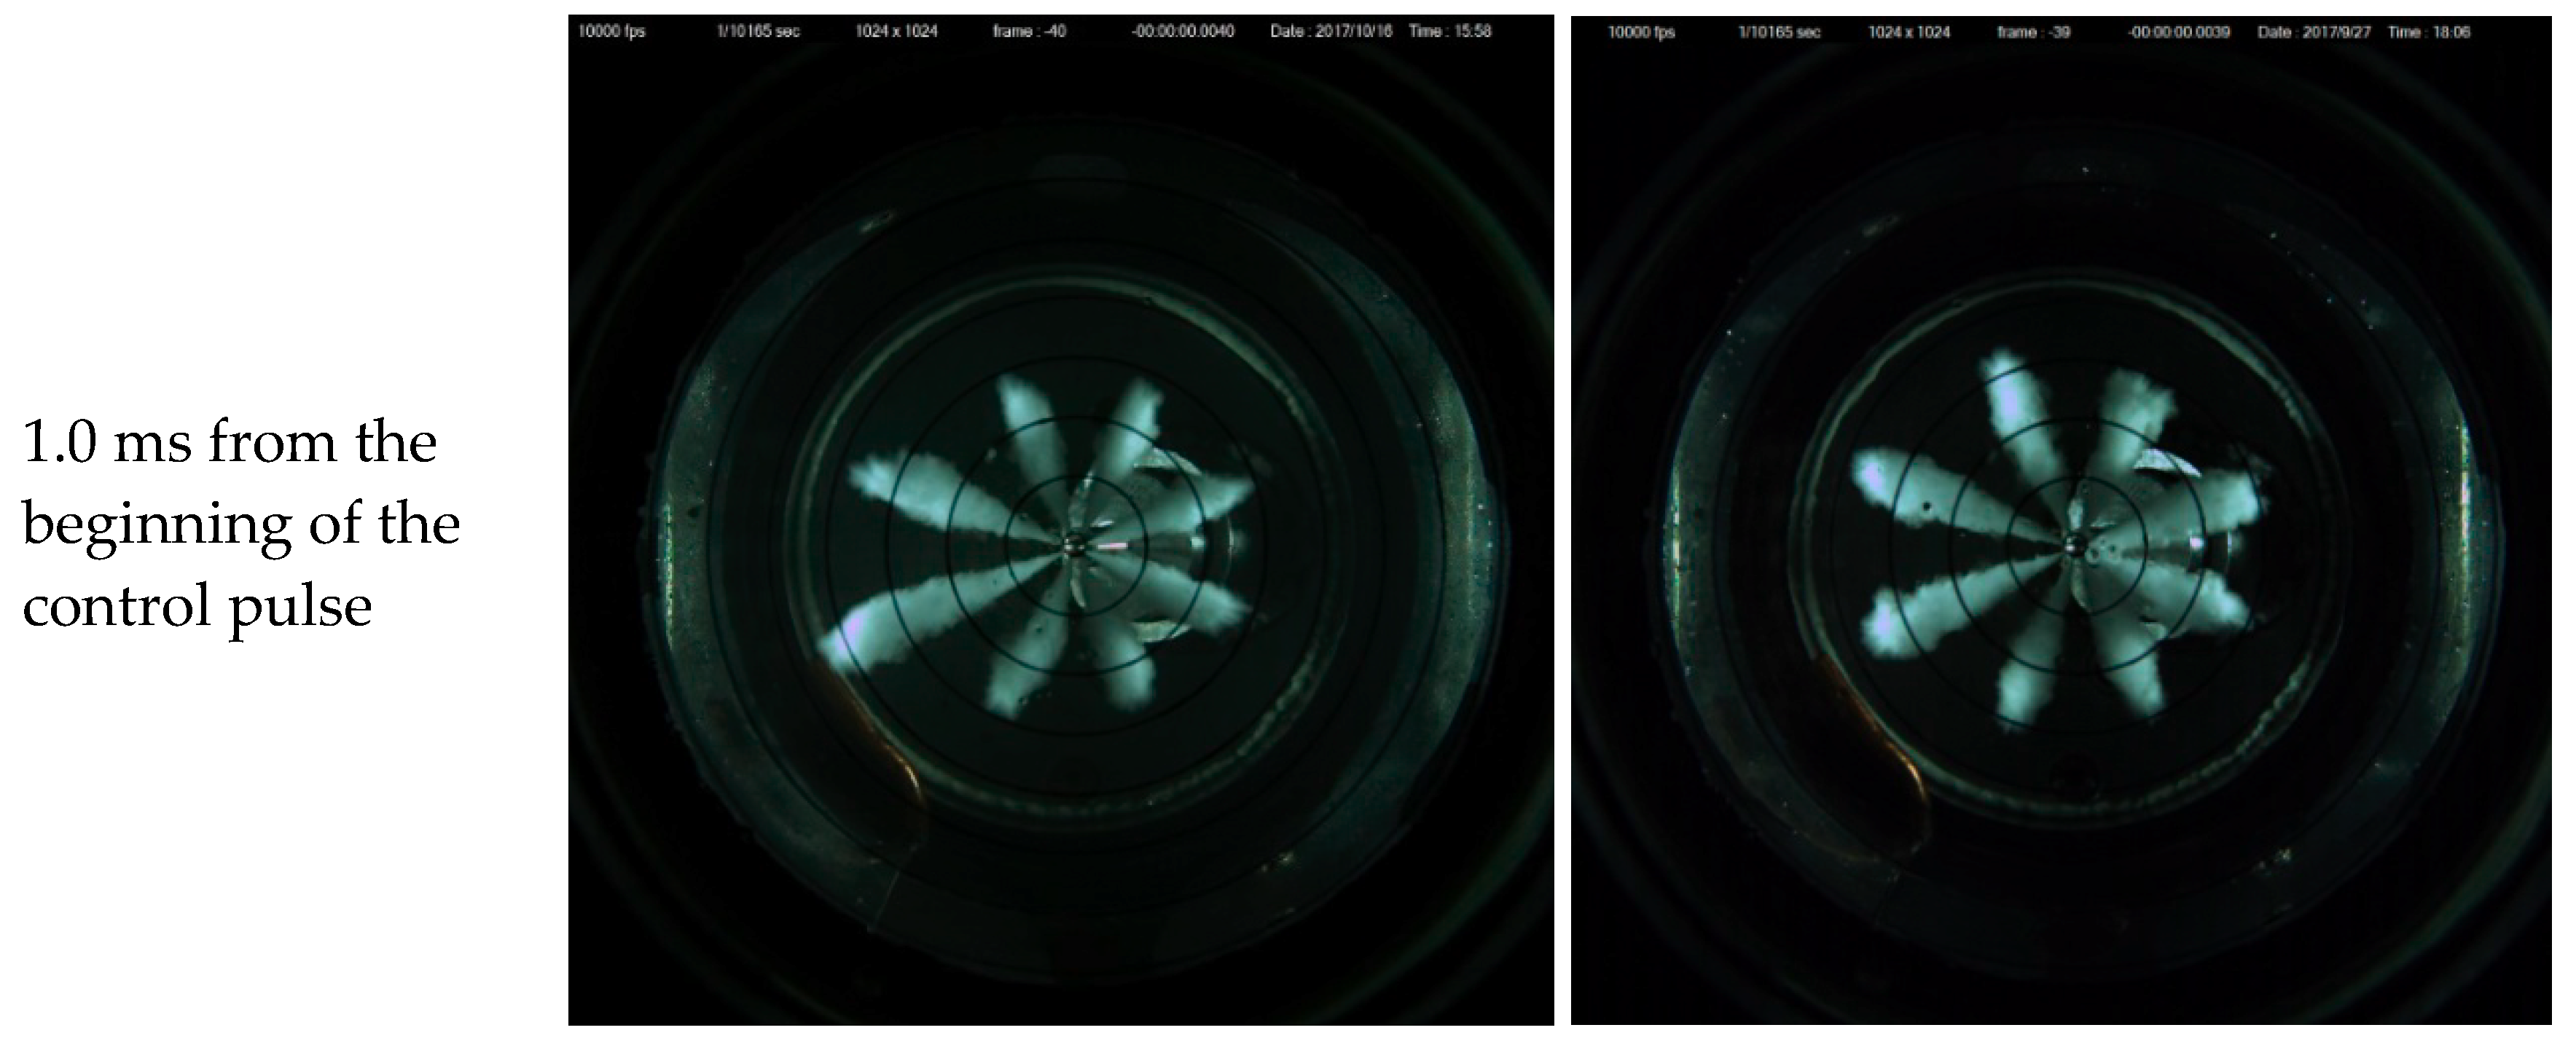Click the left high-speed spray image

point(1060,520)
